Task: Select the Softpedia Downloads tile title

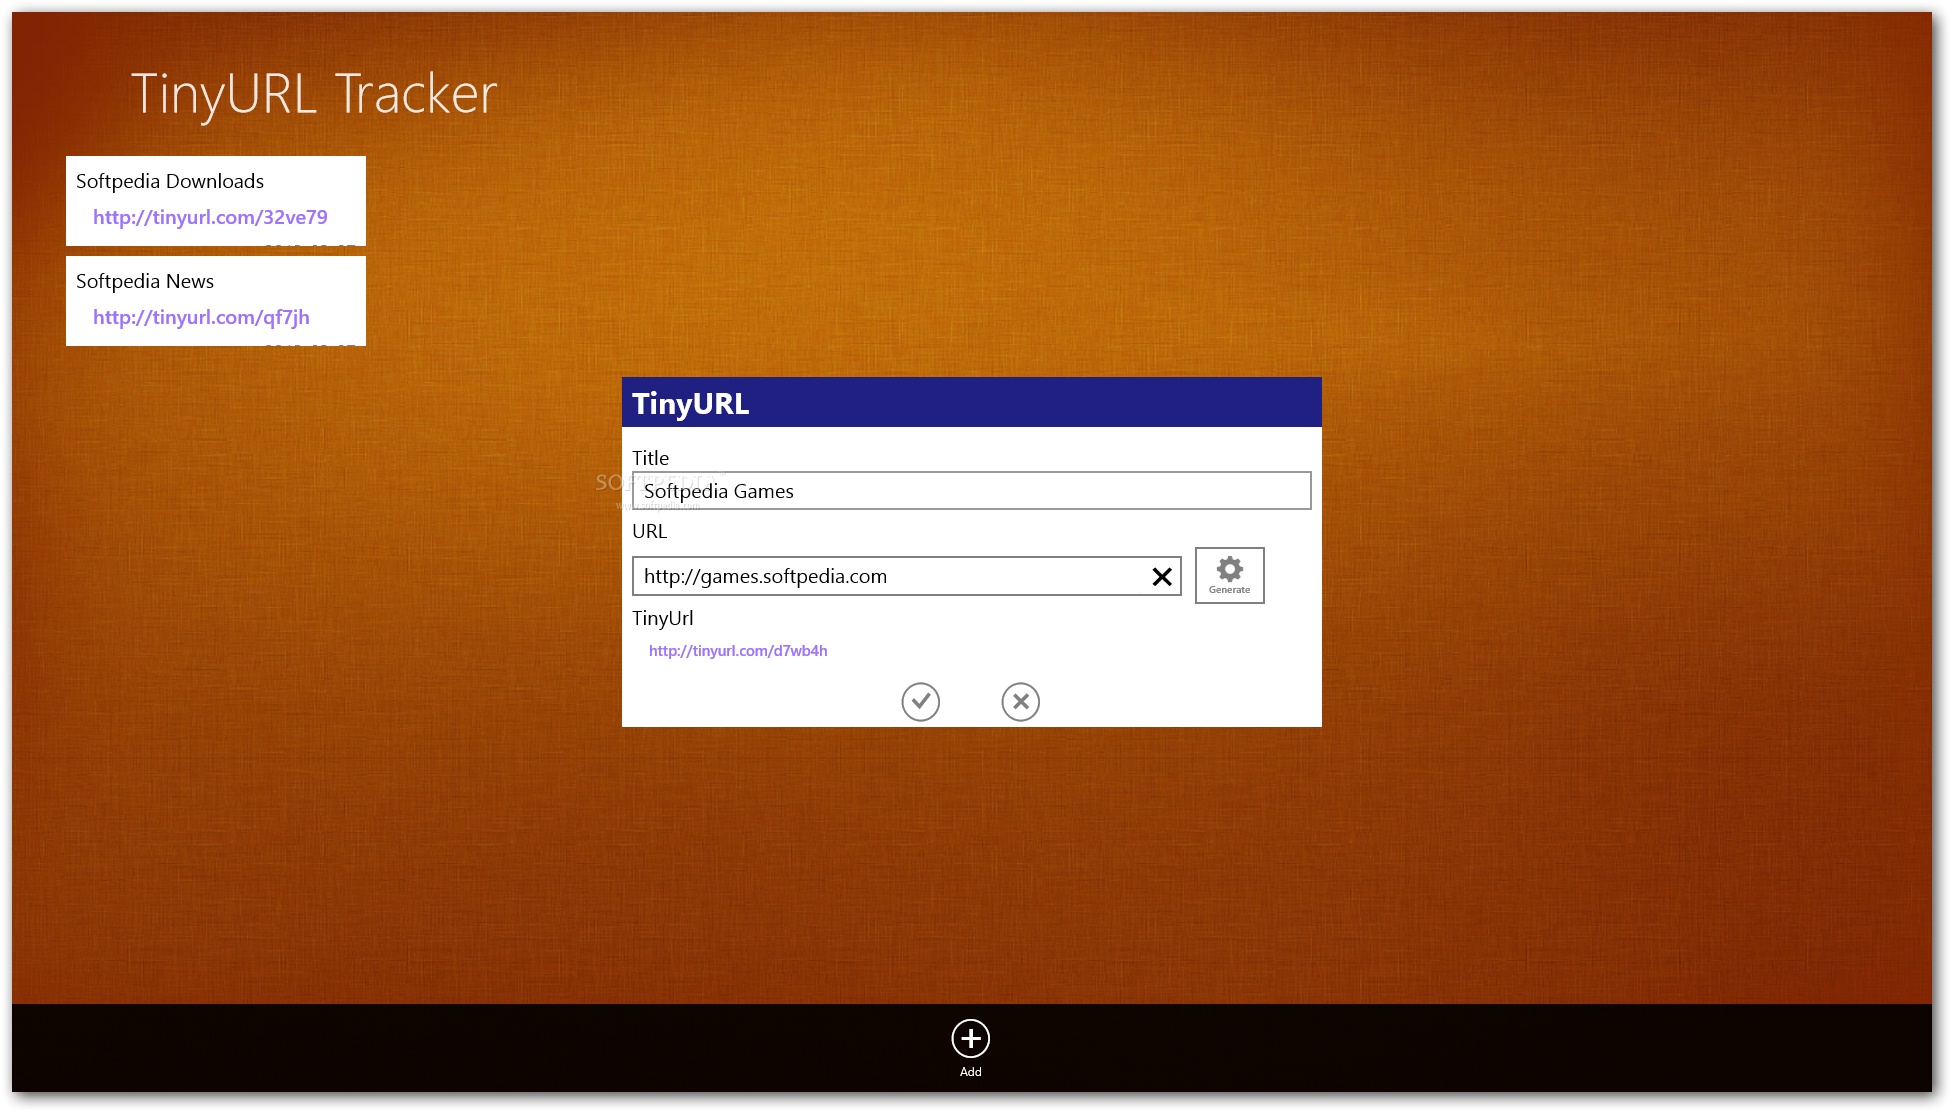Action: [x=170, y=181]
